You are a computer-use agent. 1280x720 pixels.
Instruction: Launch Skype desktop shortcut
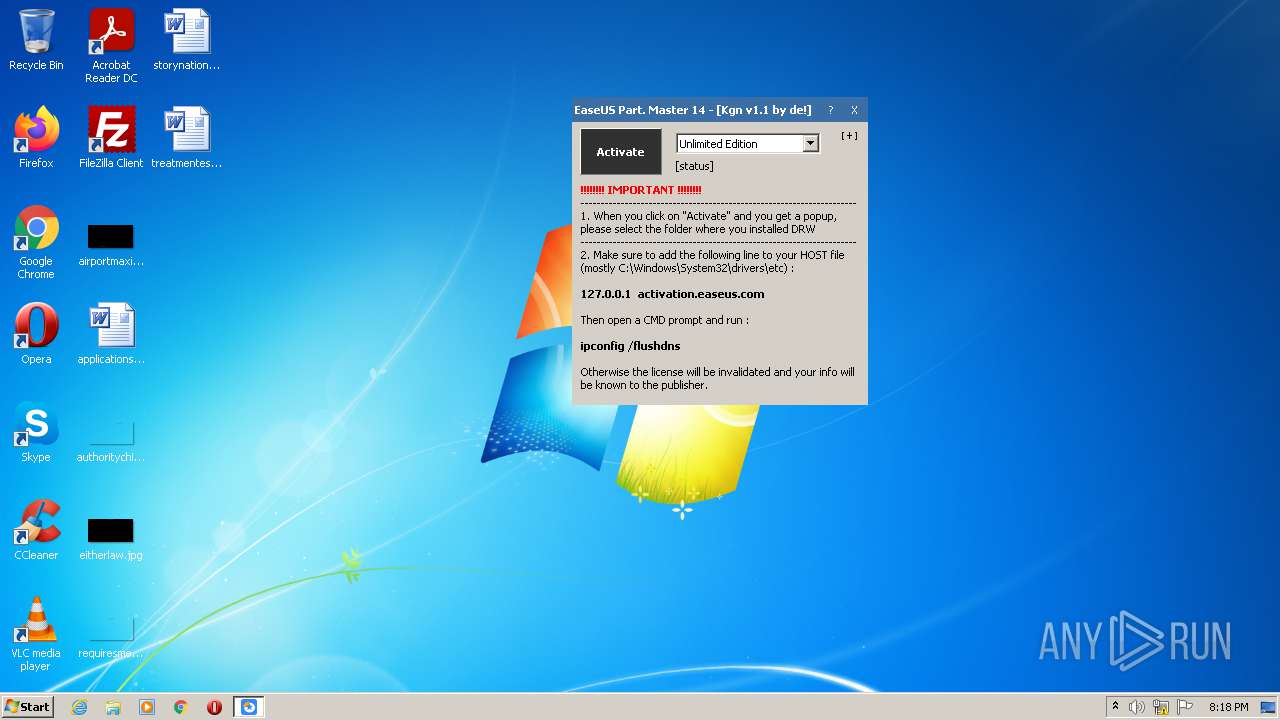click(36, 432)
